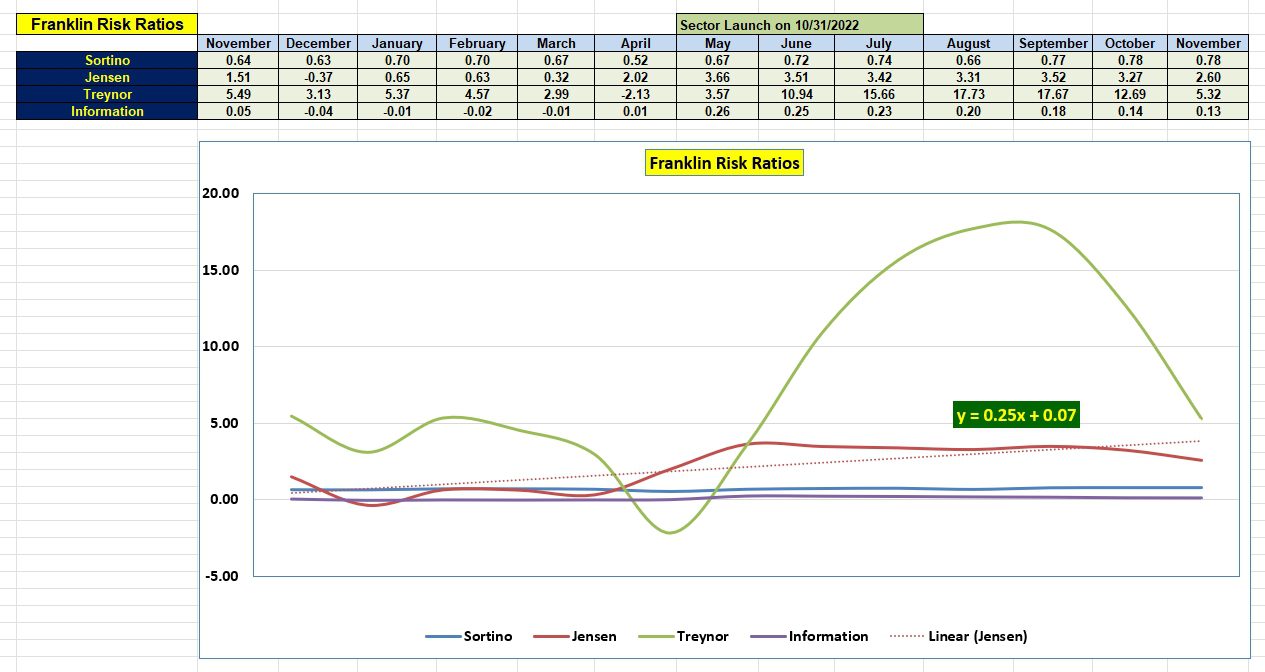1265x672 pixels.
Task: Select the Treynor row header cell
Action: (107, 94)
